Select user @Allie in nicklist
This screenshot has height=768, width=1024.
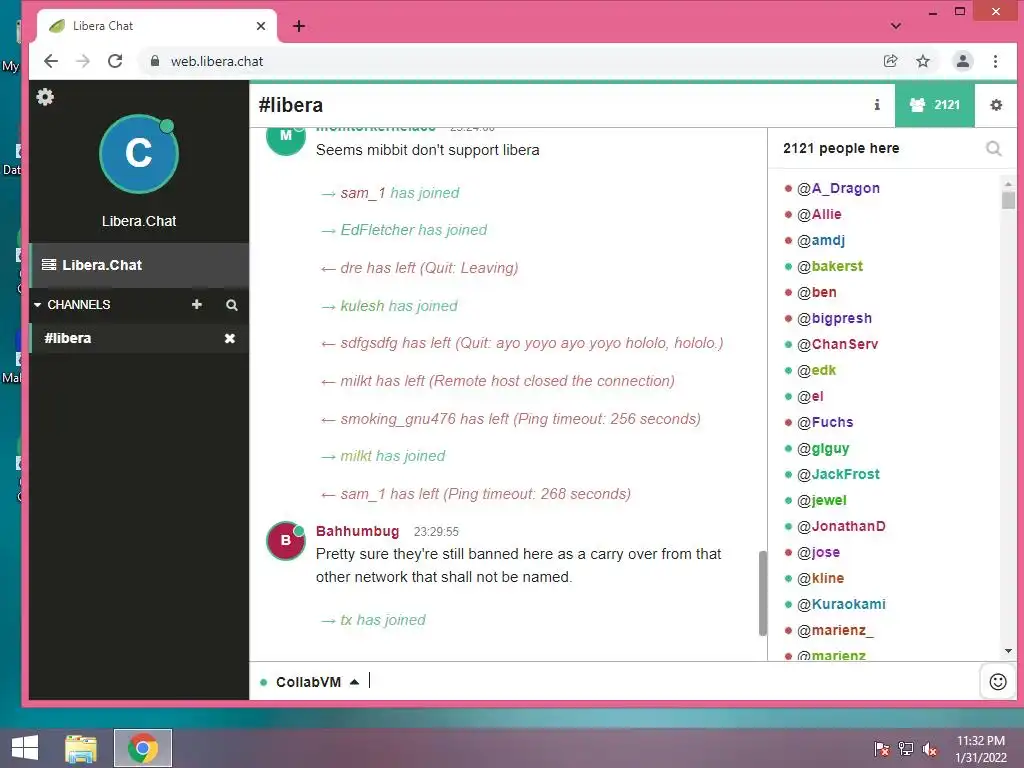click(x=819, y=214)
